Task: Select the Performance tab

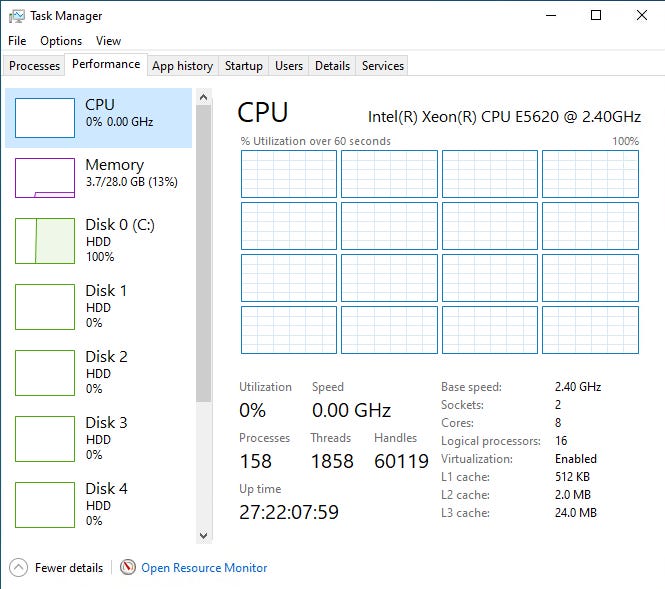Action: pos(106,64)
